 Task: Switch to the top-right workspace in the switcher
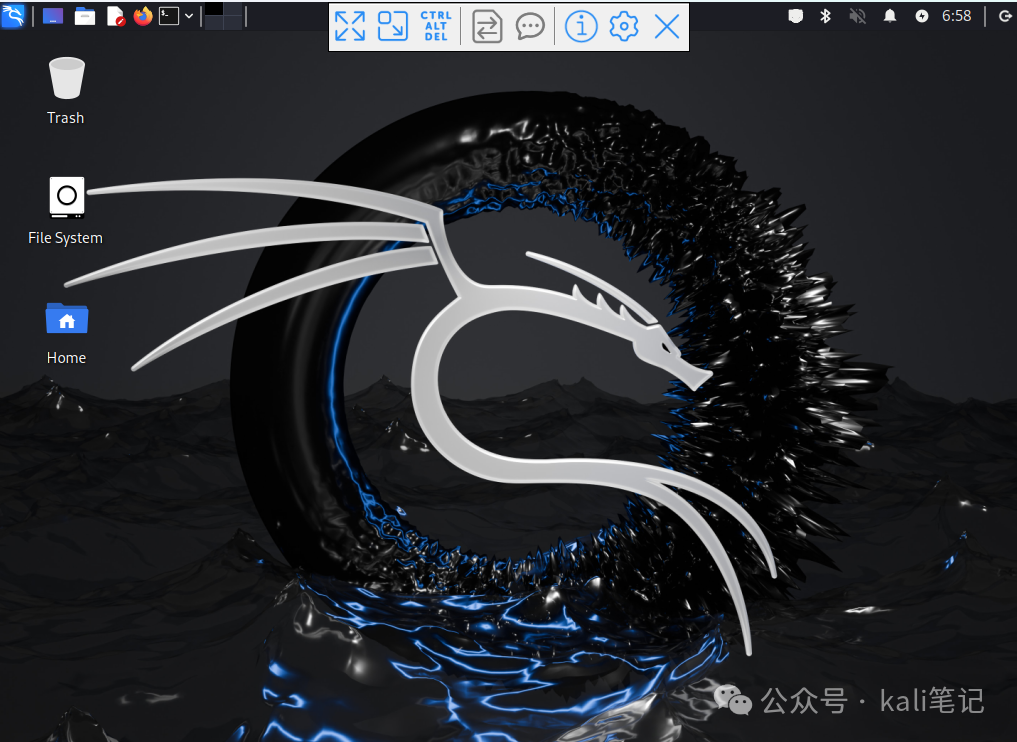point(233,9)
